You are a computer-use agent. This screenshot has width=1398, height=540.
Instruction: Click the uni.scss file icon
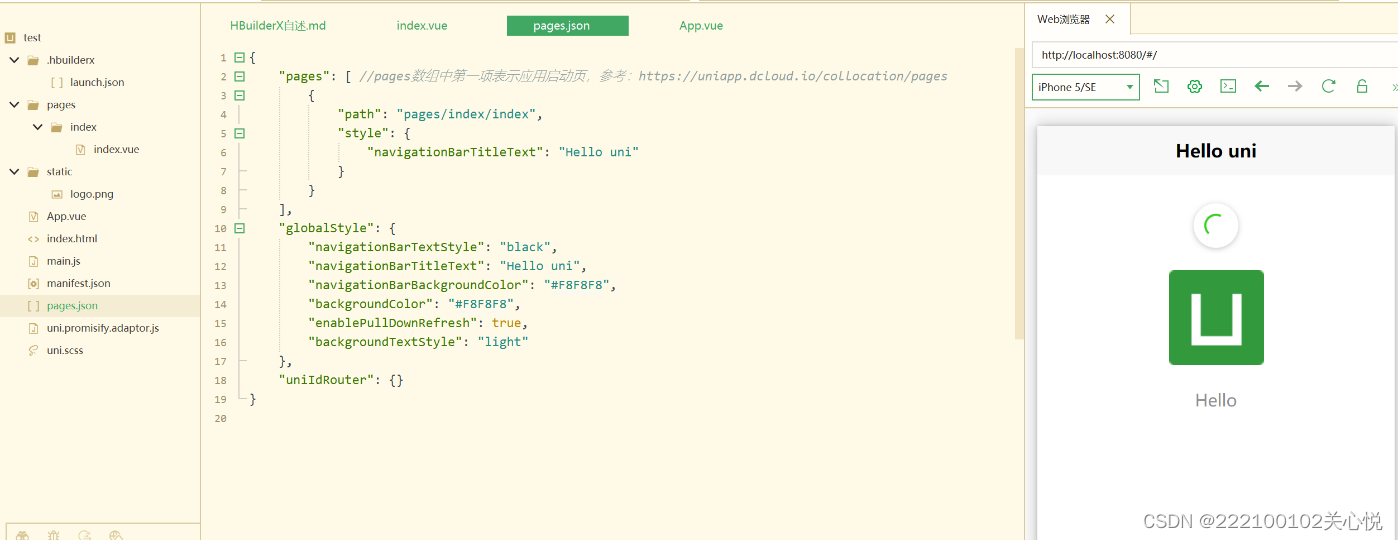(x=34, y=350)
